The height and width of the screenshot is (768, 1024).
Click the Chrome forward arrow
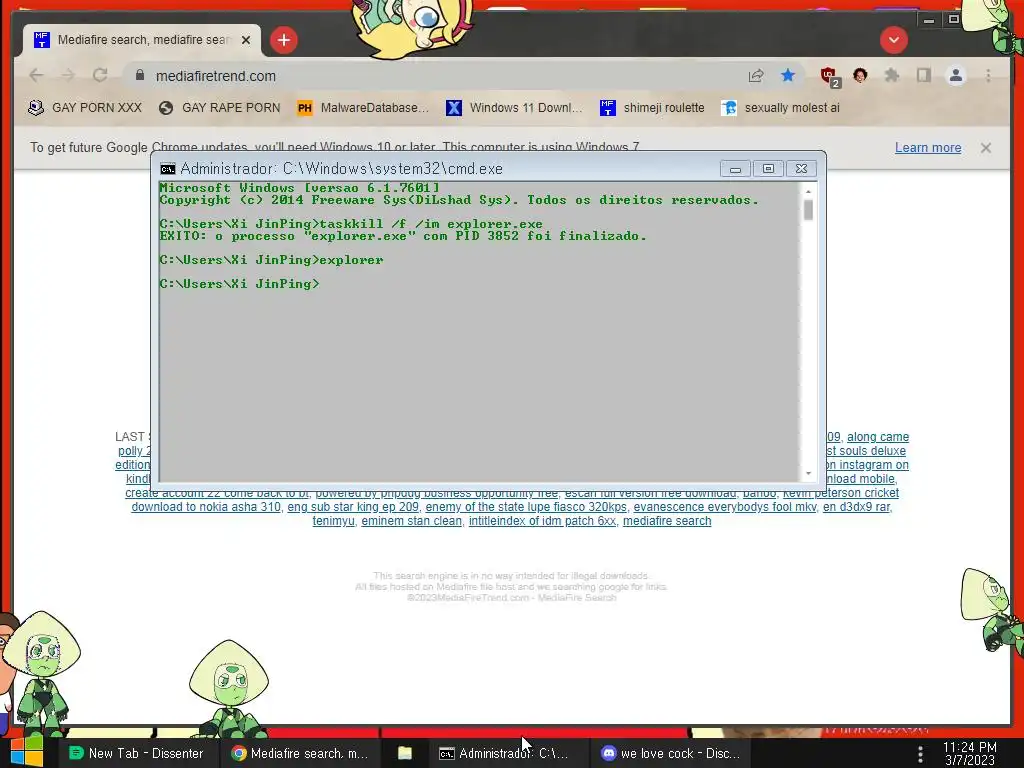click(x=68, y=76)
